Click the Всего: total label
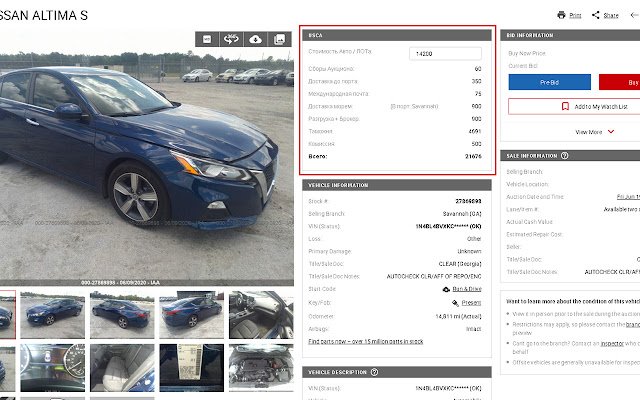640x400 pixels. pos(318,156)
